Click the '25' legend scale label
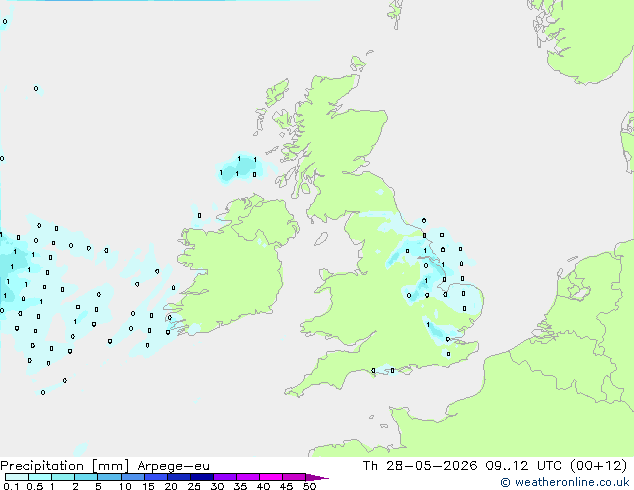The image size is (634, 490). point(194,486)
